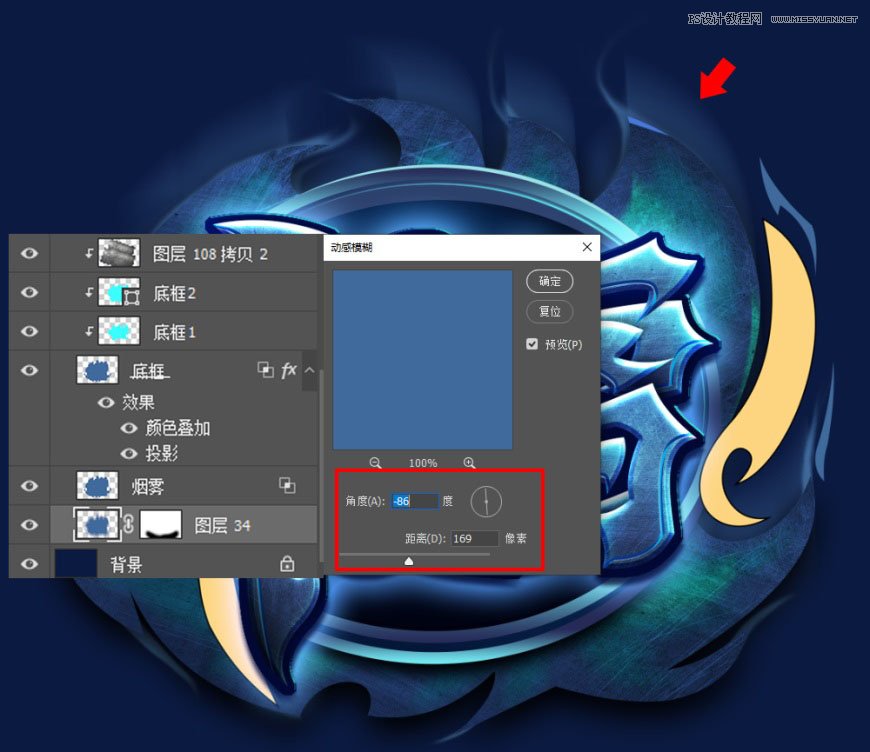Click the distance slider handle
The image size is (870, 752).
(x=409, y=561)
